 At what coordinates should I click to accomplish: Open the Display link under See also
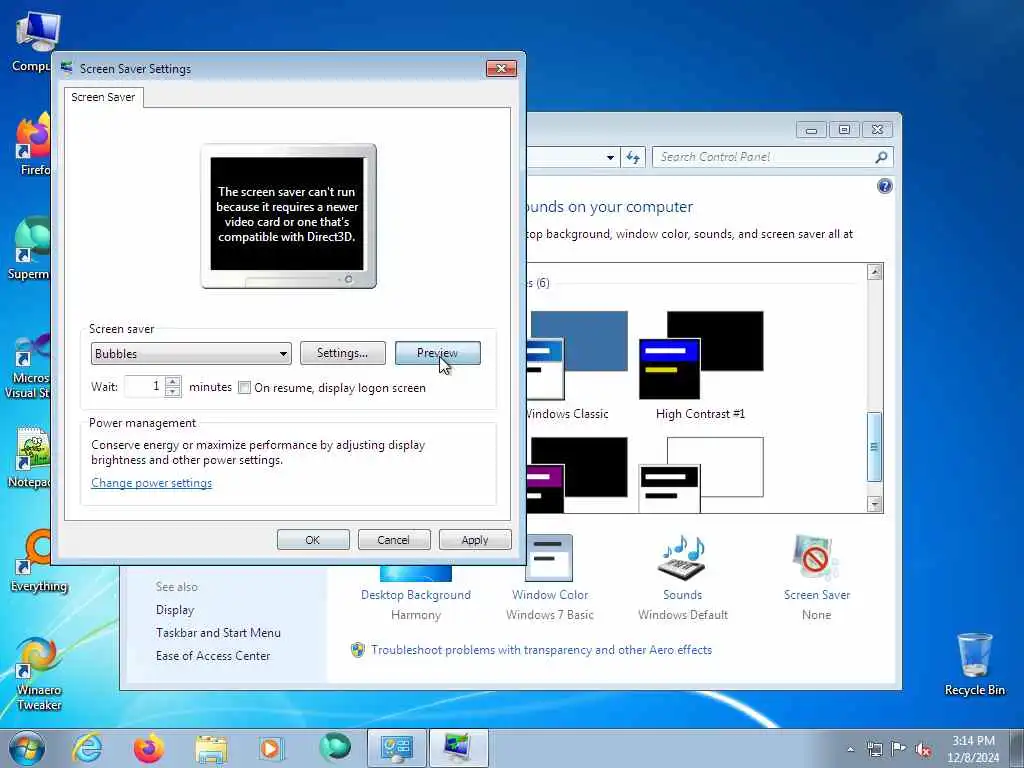point(175,610)
